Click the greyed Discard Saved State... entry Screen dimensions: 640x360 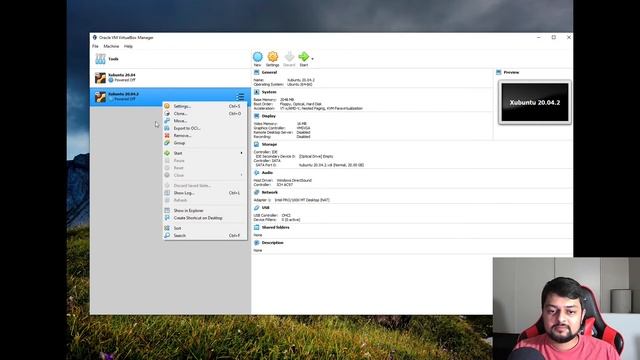point(204,185)
